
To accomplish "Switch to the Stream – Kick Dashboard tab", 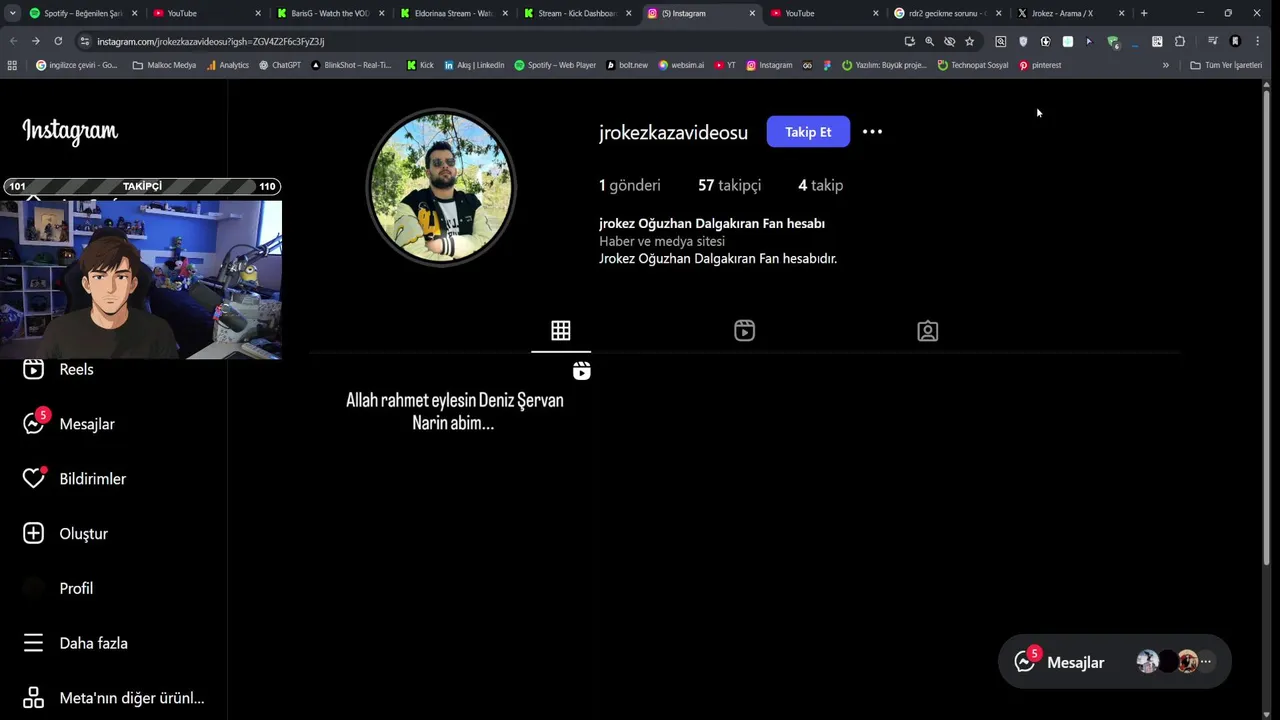I will pyautogui.click(x=576, y=13).
